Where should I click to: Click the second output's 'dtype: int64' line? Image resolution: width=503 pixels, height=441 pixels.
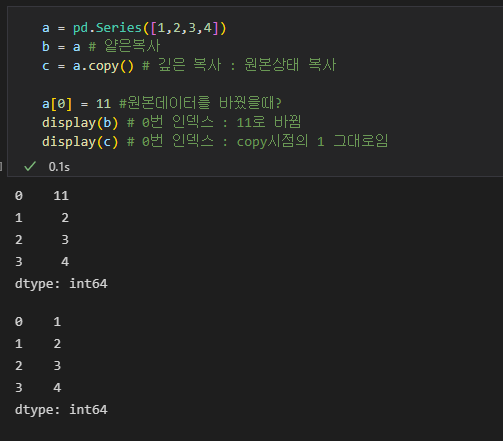pos(61,410)
